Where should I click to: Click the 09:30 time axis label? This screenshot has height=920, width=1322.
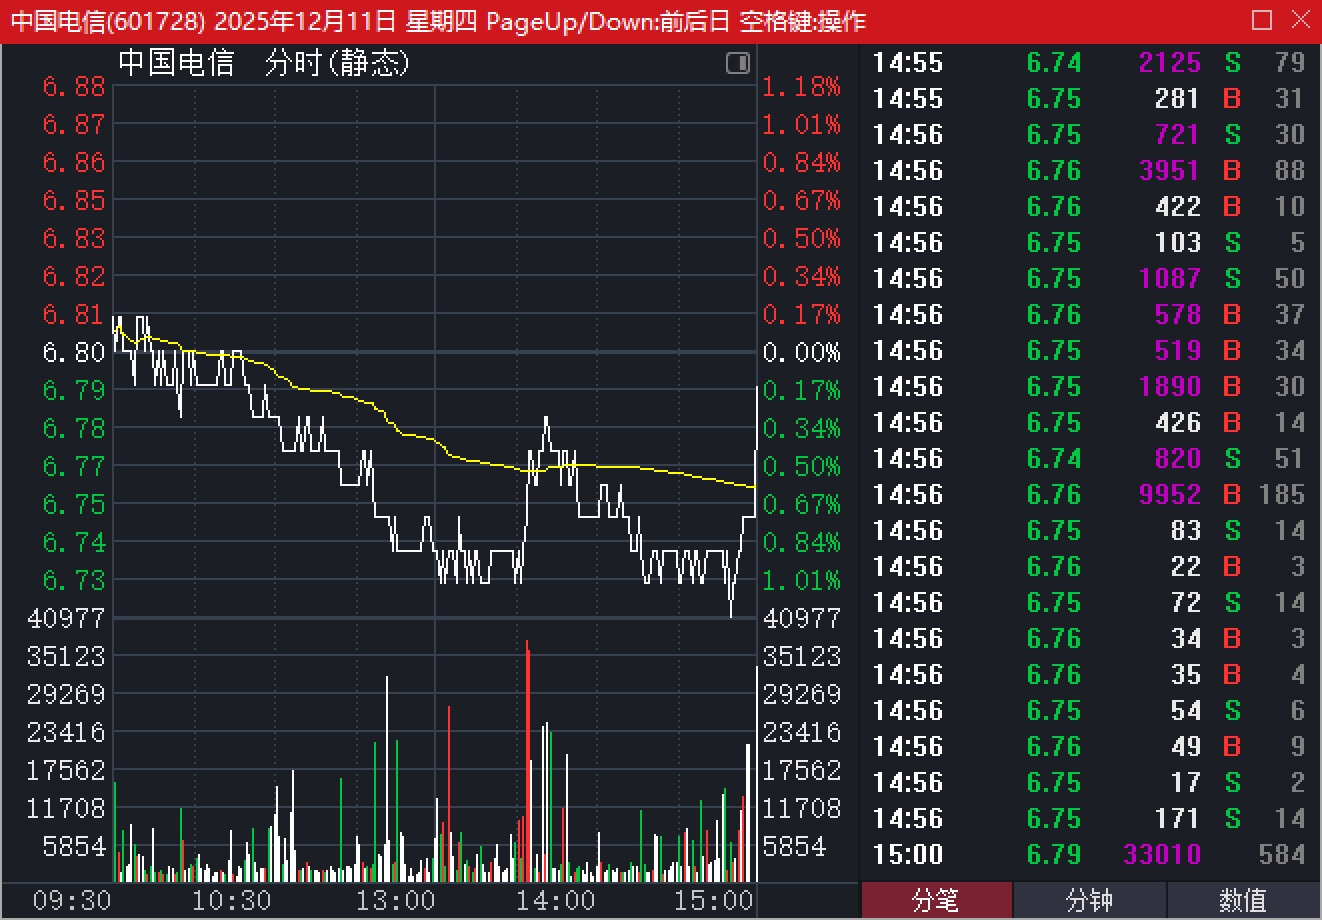point(72,900)
